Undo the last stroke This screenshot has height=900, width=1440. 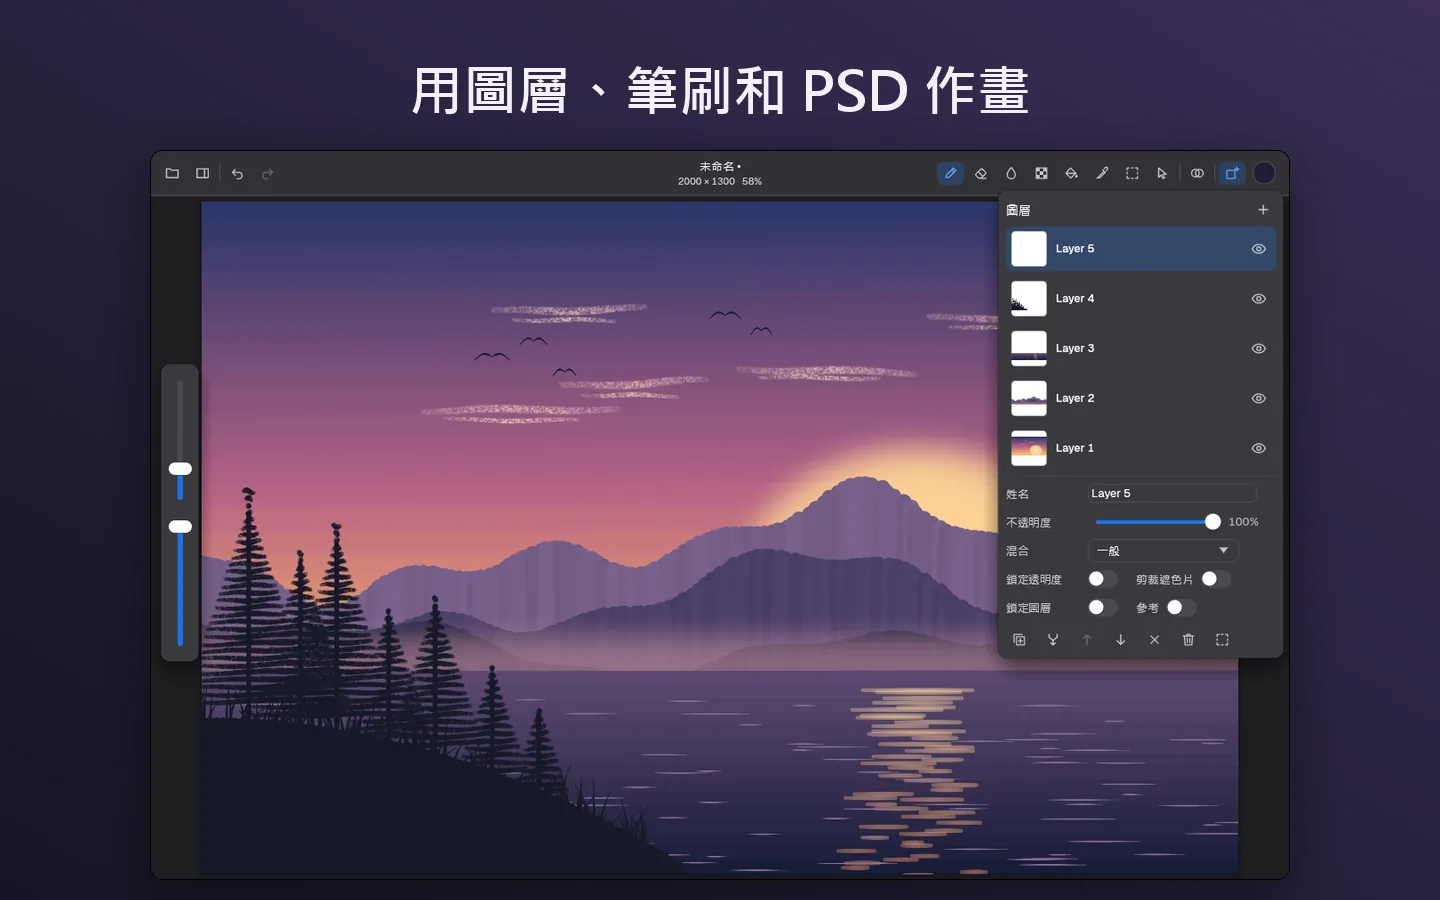click(237, 174)
